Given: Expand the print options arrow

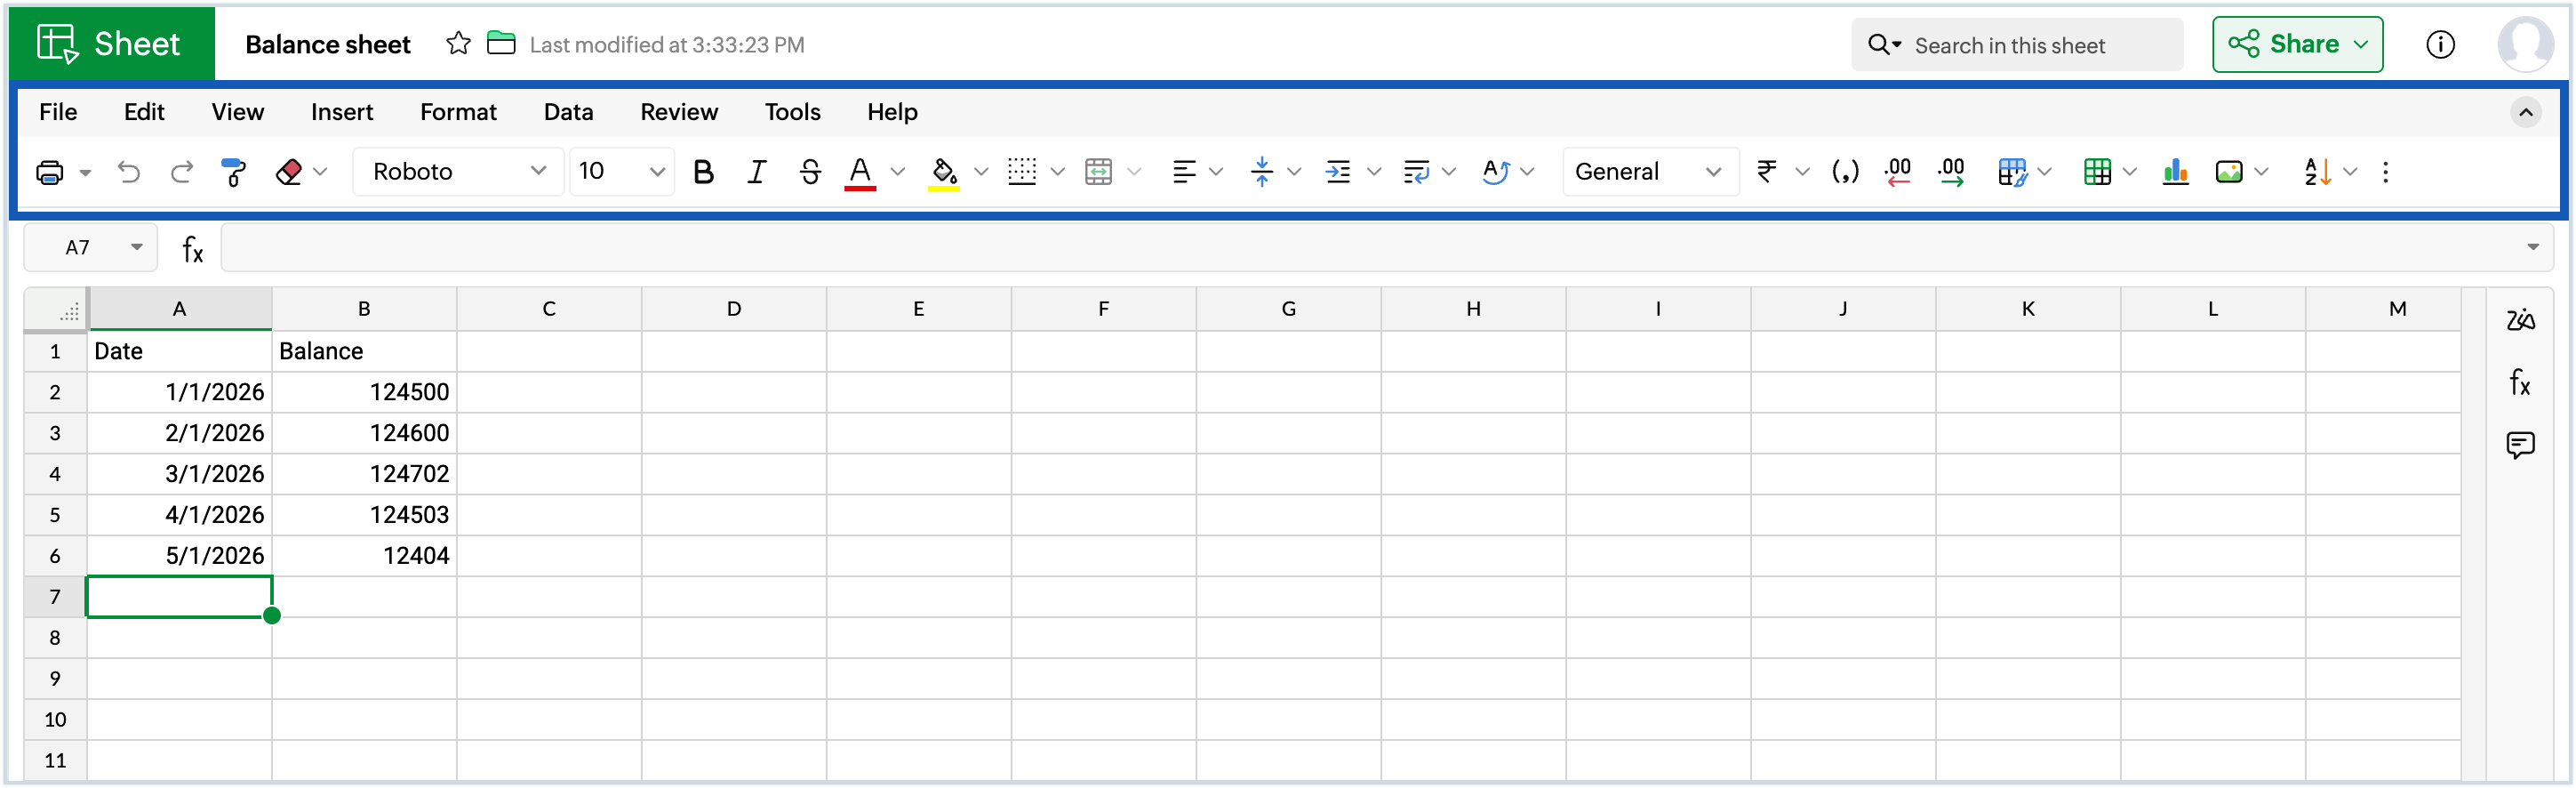Looking at the screenshot, I should (x=85, y=173).
